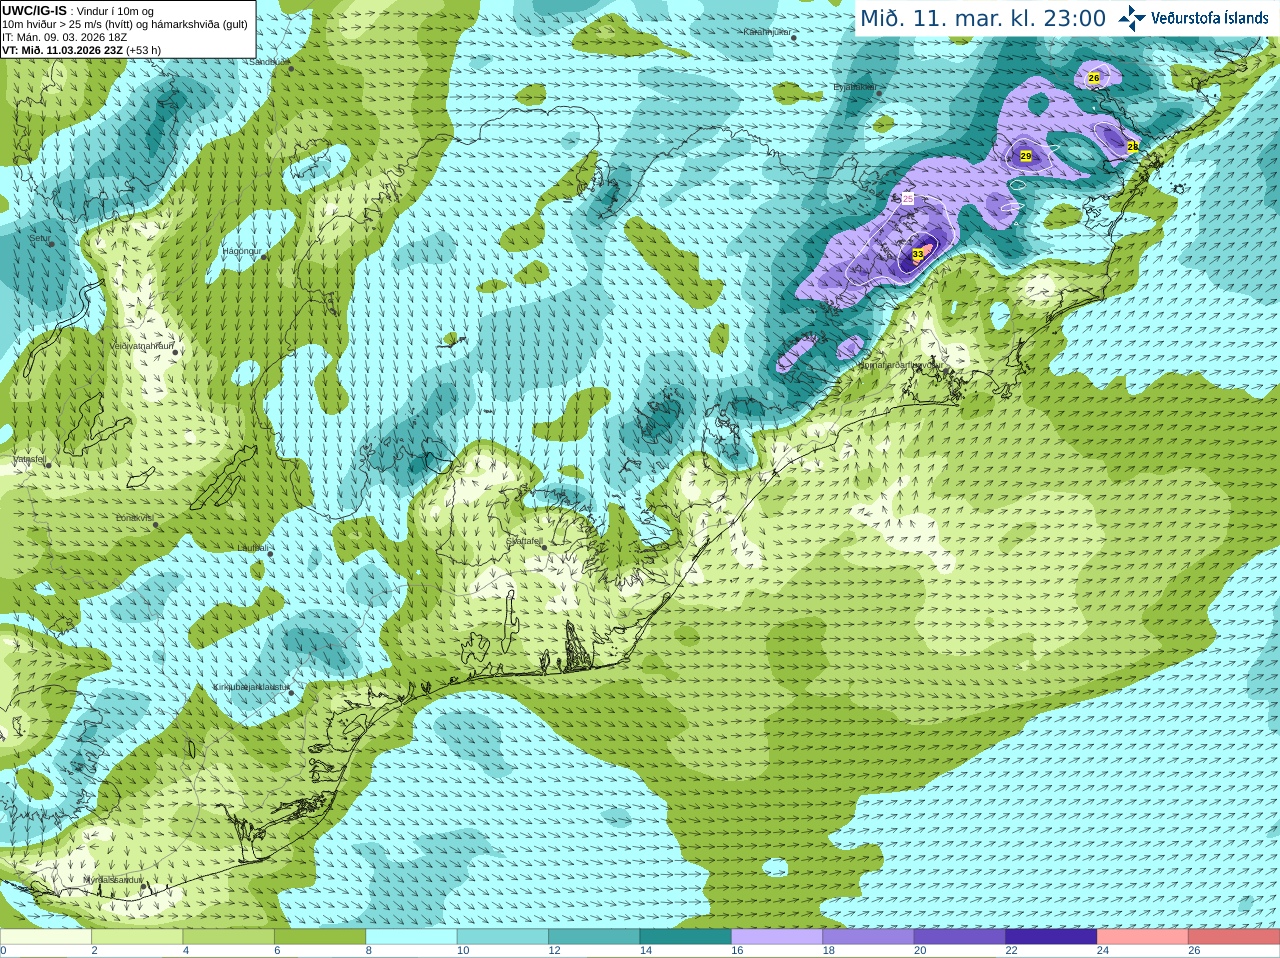Click the Veiðivatnahraun station label
This screenshot has height=958, width=1280.
[x=141, y=346]
